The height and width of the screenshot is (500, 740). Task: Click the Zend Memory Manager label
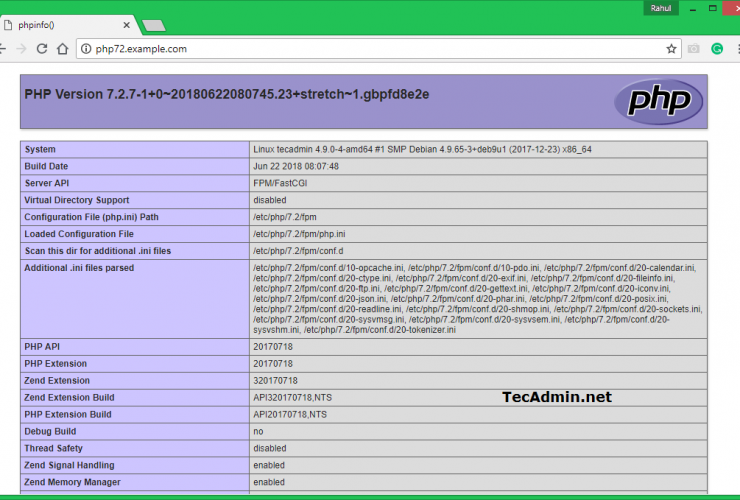(74, 482)
